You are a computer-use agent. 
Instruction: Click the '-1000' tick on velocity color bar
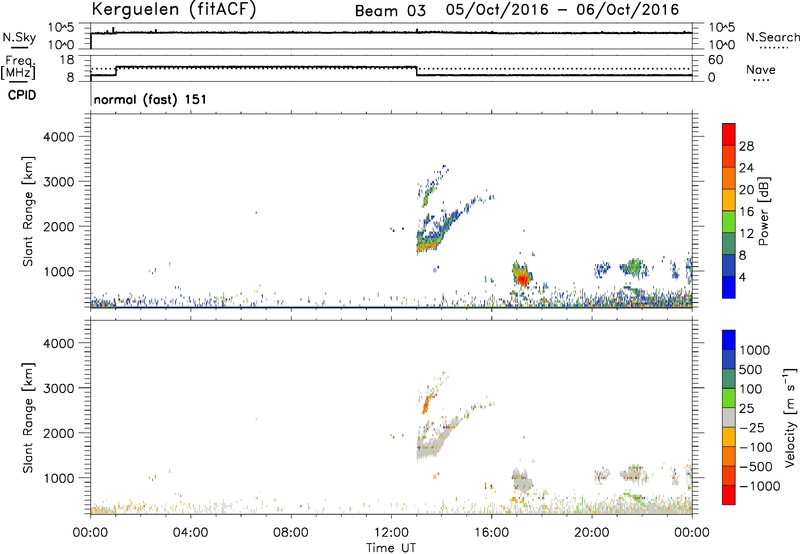[759, 486]
